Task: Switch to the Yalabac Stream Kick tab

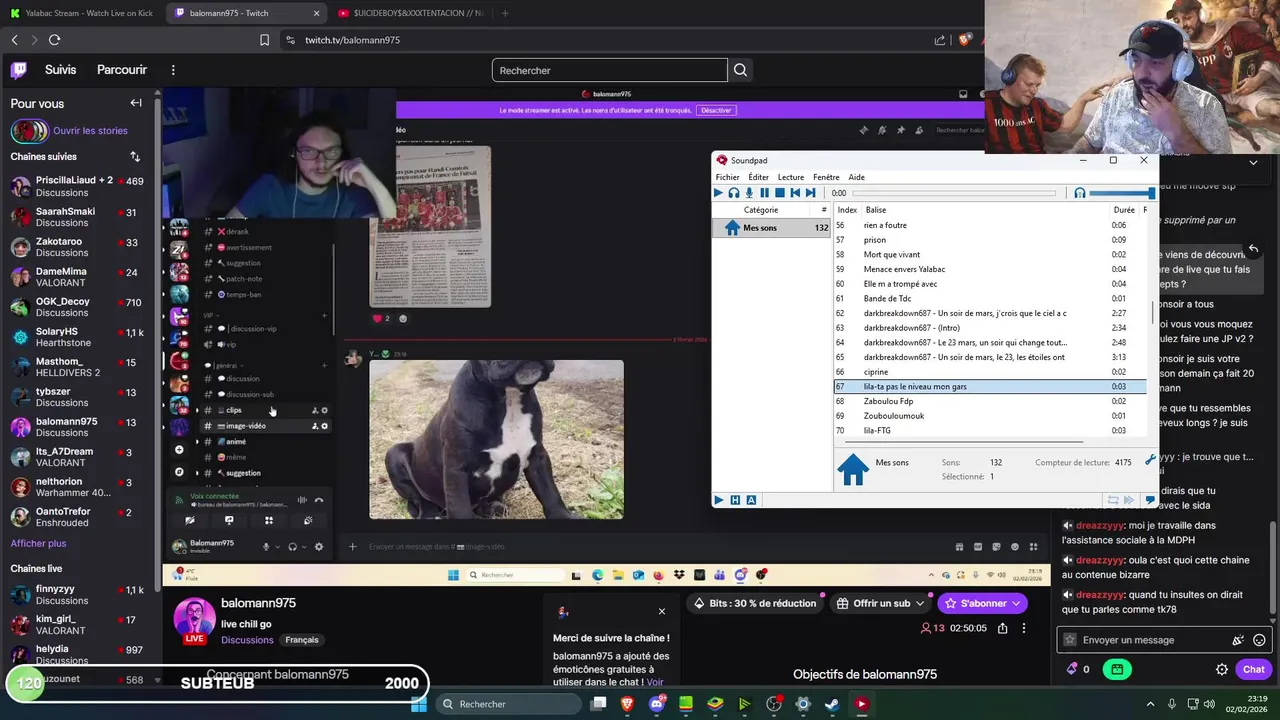Action: [x=82, y=13]
